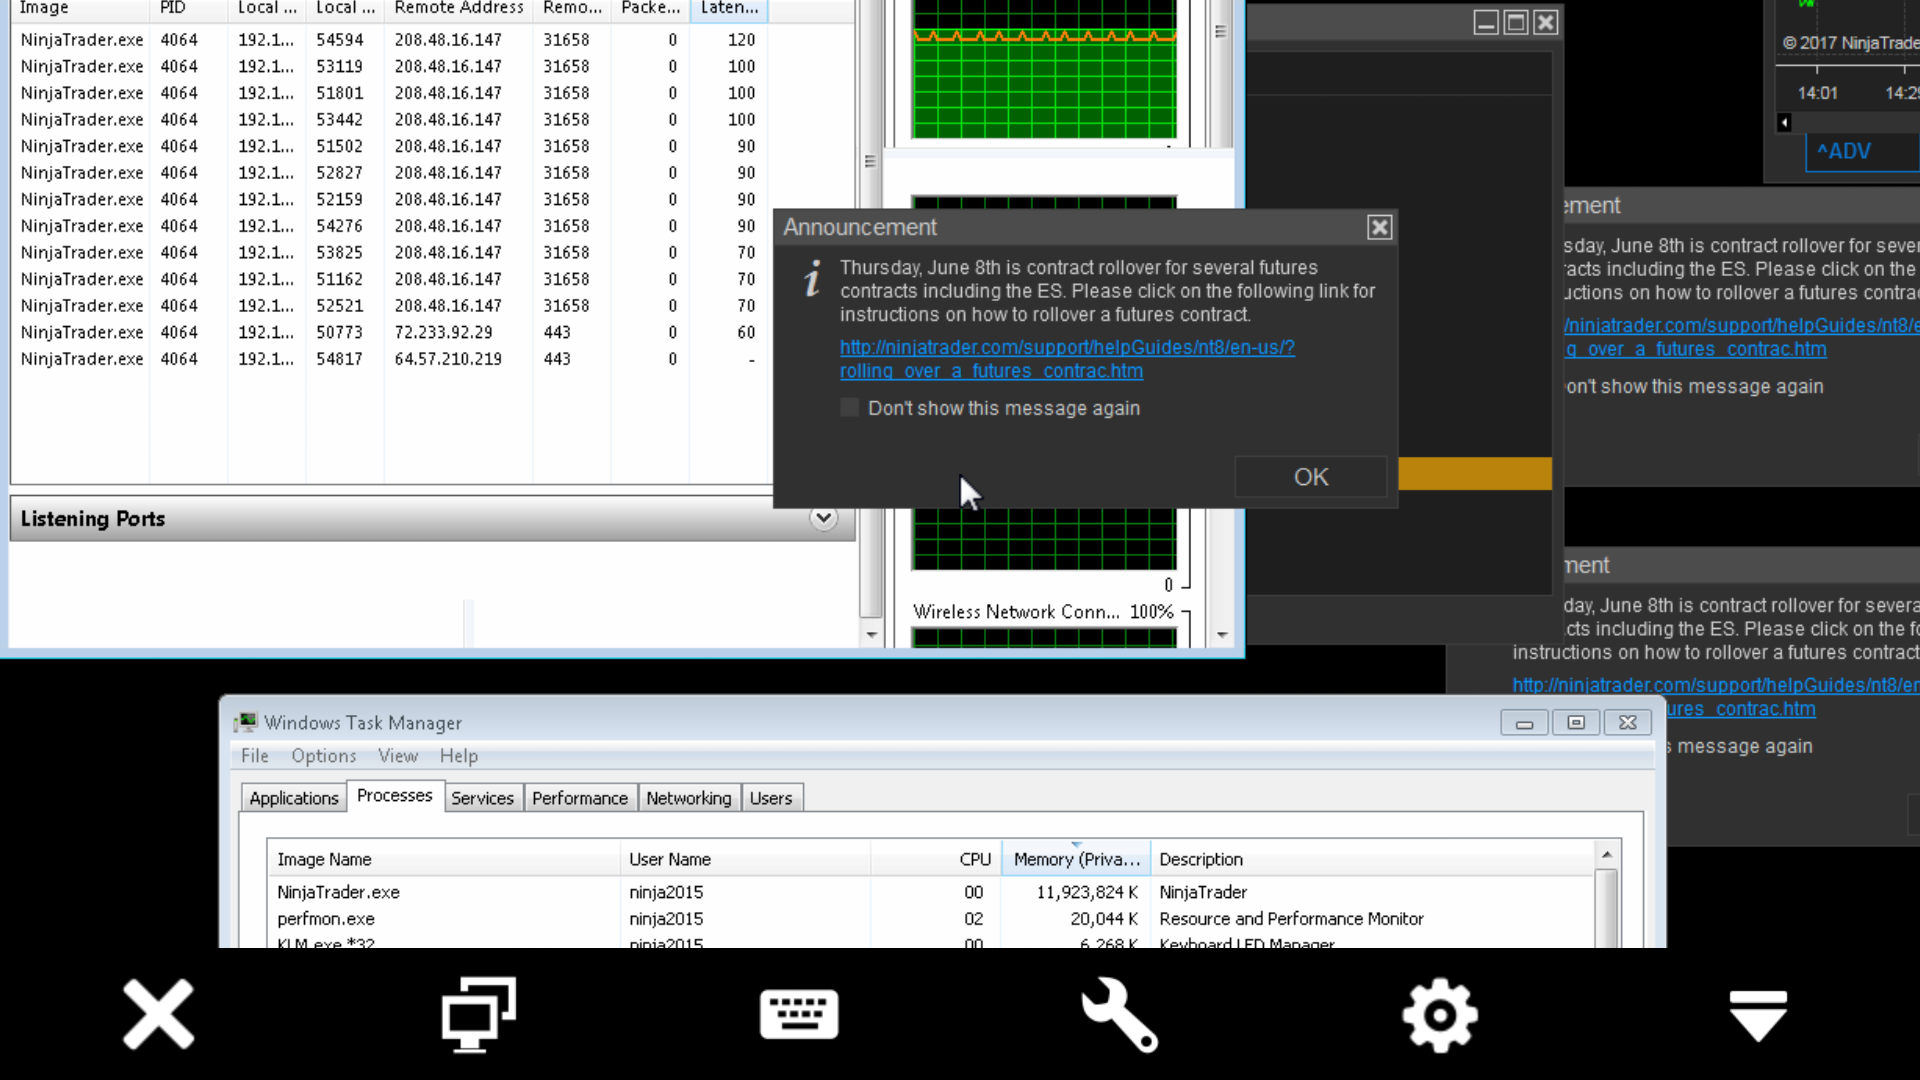Click the chart scroll-left arrow

pos(1784,123)
